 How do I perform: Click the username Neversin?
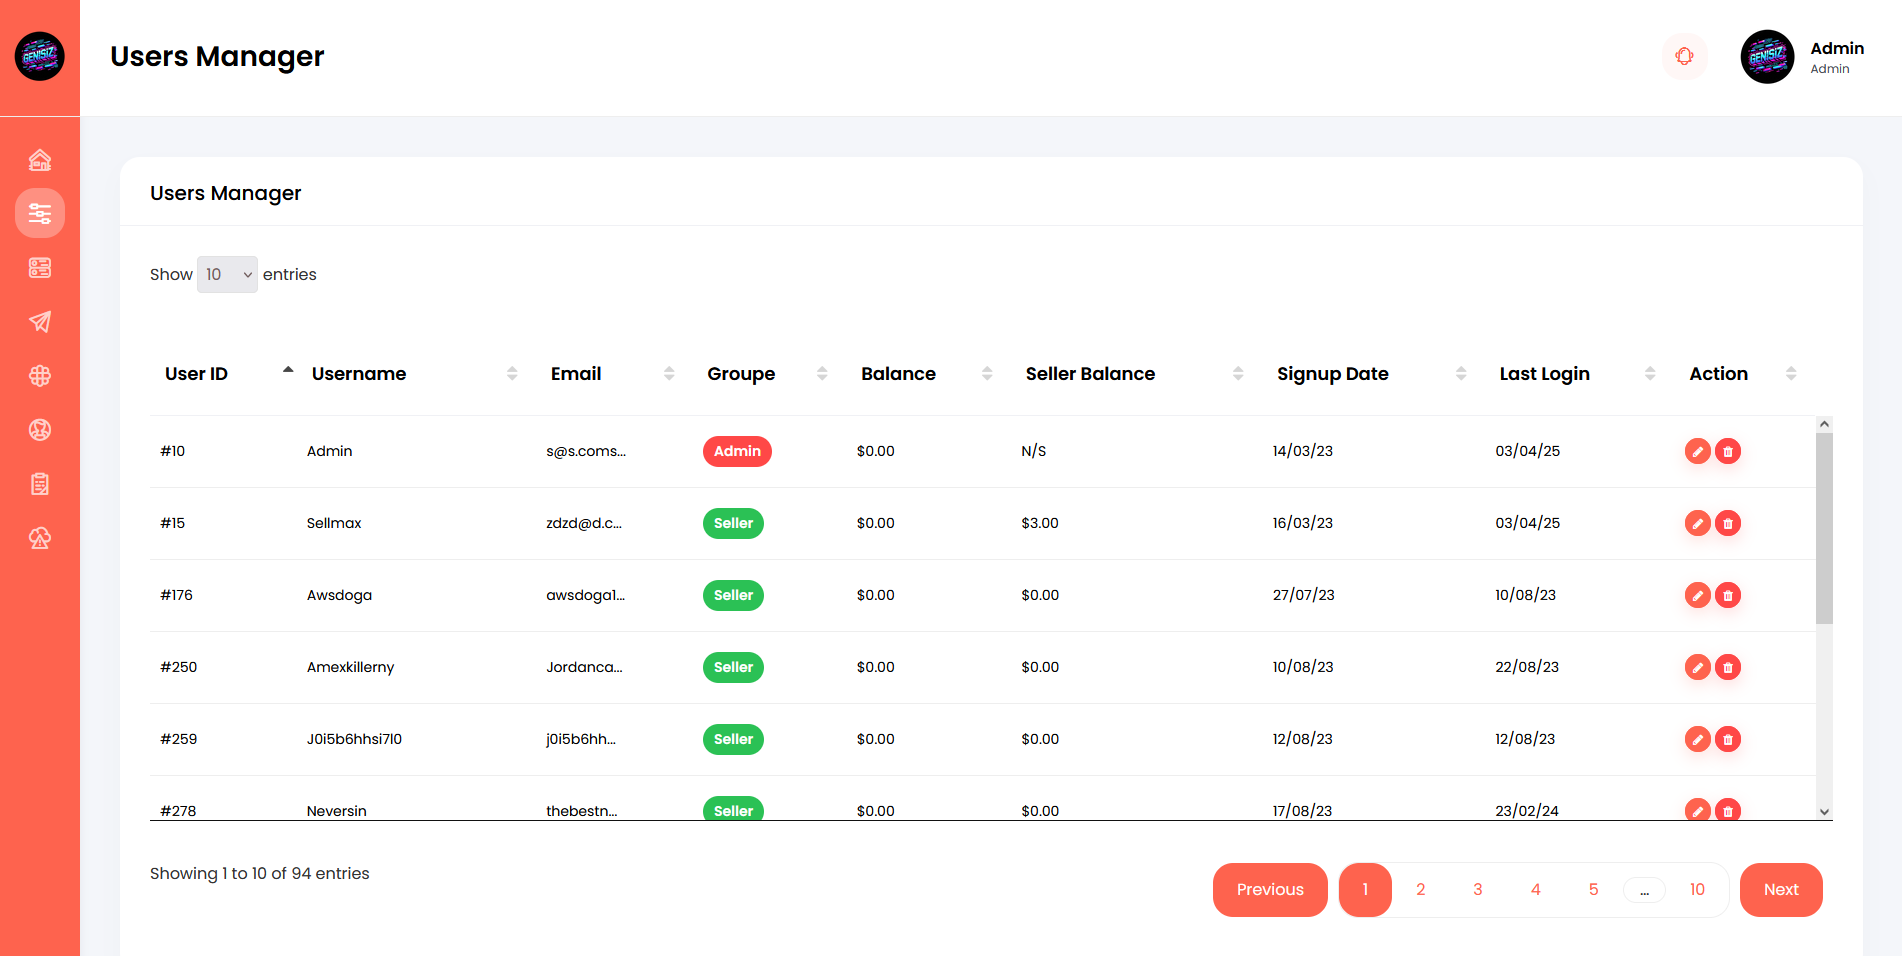coord(336,811)
